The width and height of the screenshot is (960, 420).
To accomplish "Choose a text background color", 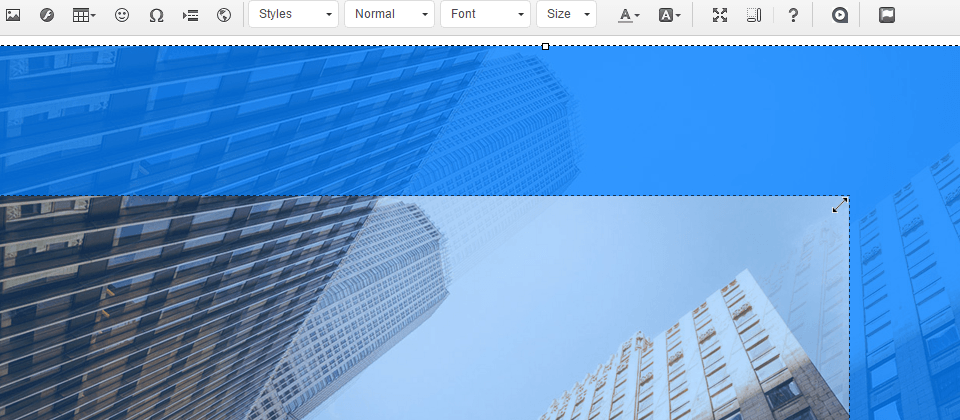I will pyautogui.click(x=670, y=15).
